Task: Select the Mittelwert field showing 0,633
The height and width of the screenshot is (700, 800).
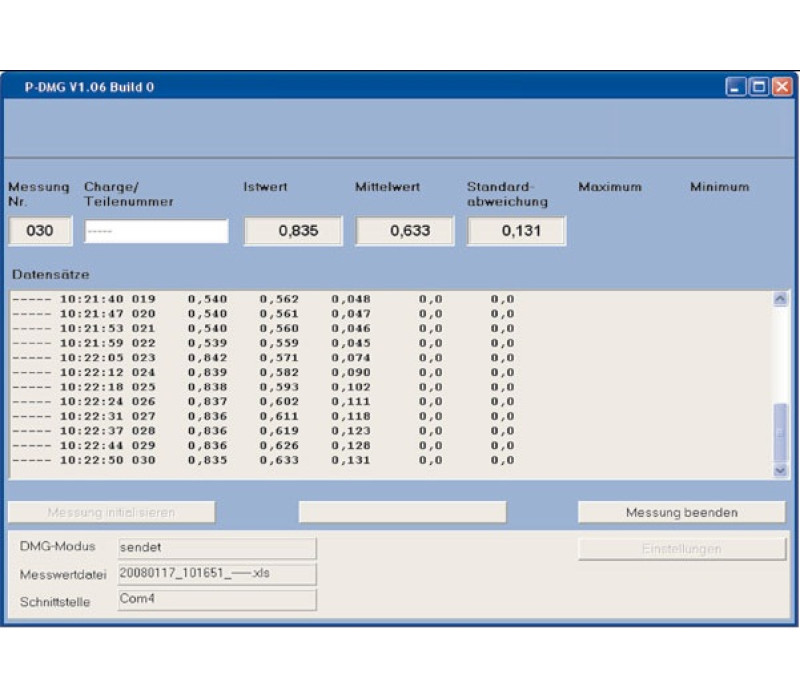Action: [x=405, y=231]
